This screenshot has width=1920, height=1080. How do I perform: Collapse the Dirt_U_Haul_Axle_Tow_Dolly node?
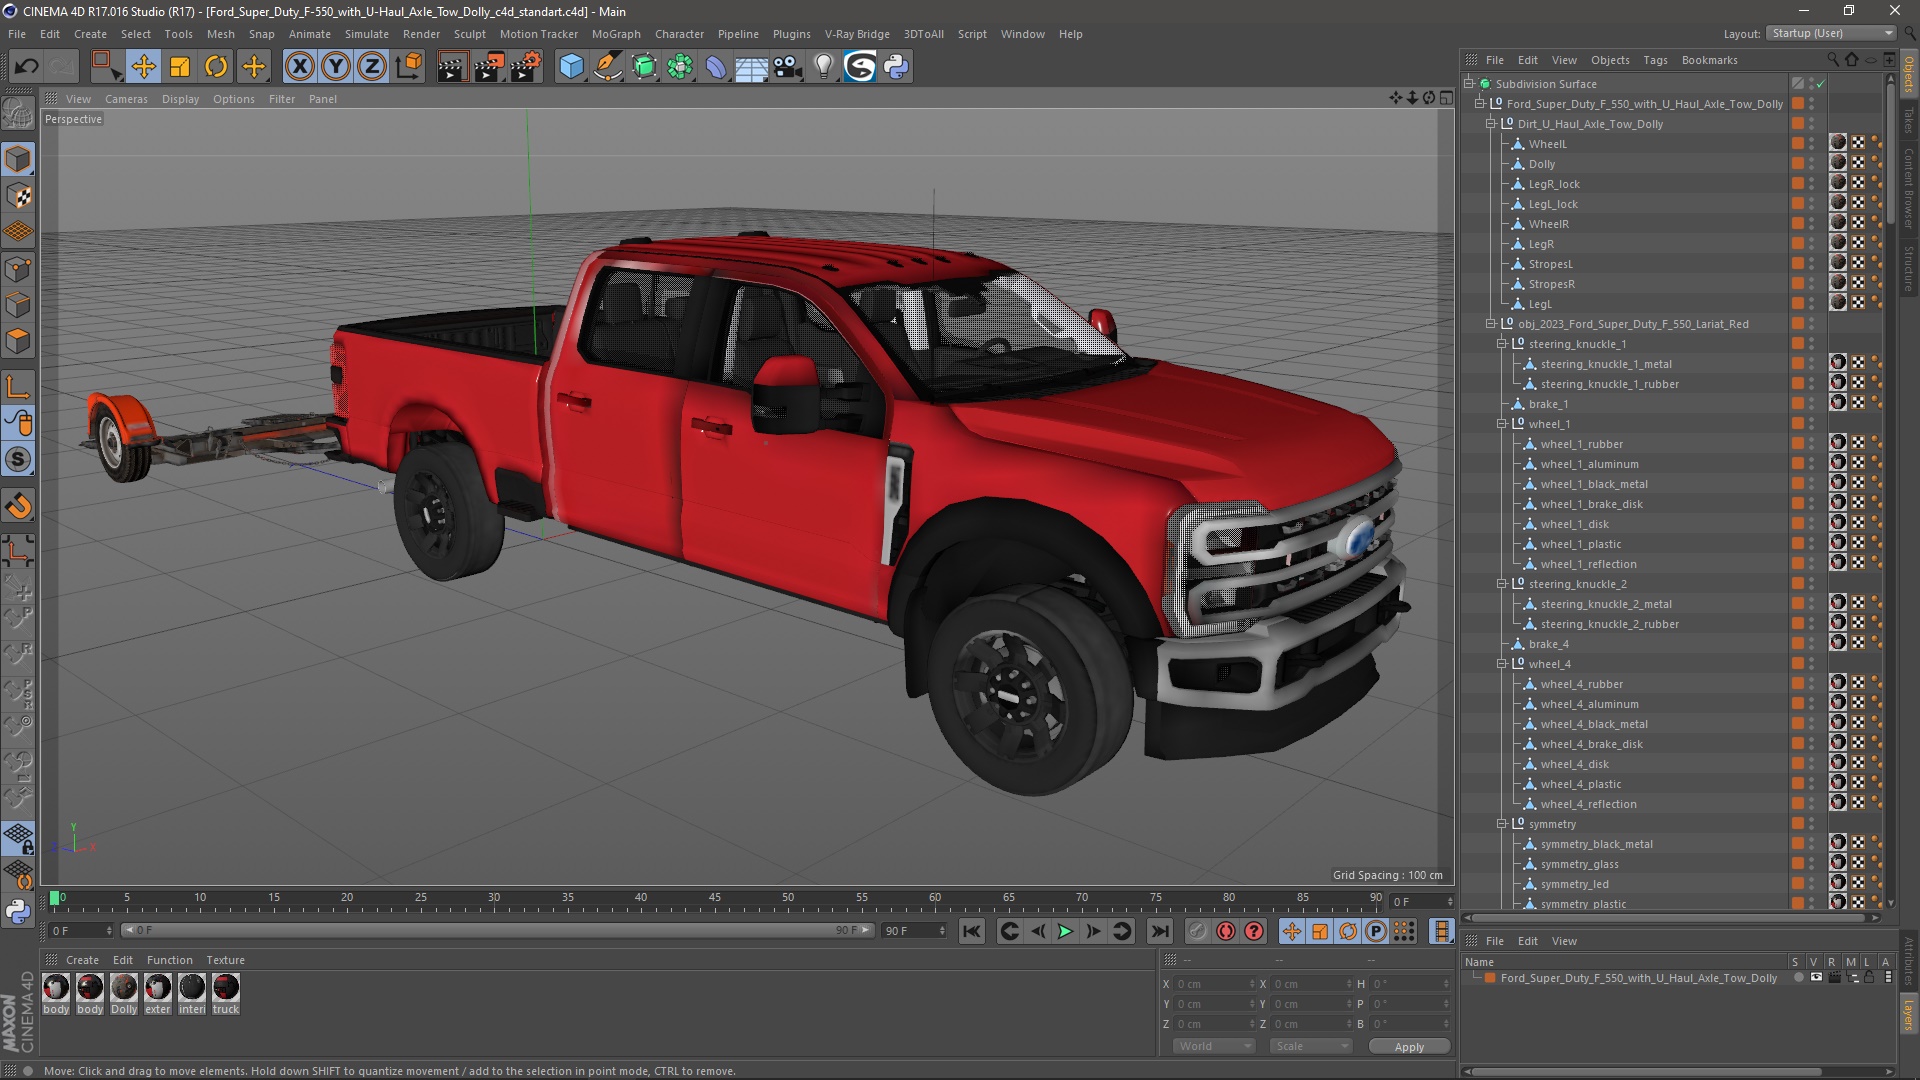pyautogui.click(x=1491, y=124)
